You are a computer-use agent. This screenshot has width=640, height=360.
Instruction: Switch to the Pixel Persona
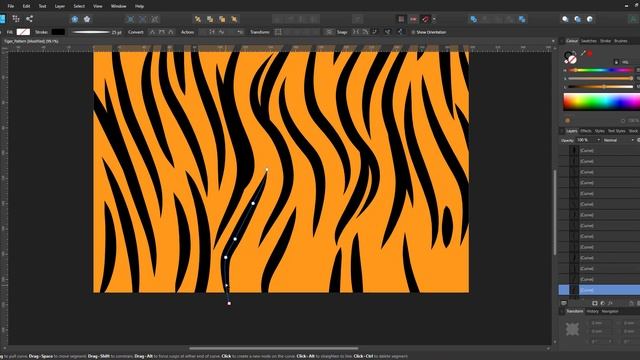point(16,19)
